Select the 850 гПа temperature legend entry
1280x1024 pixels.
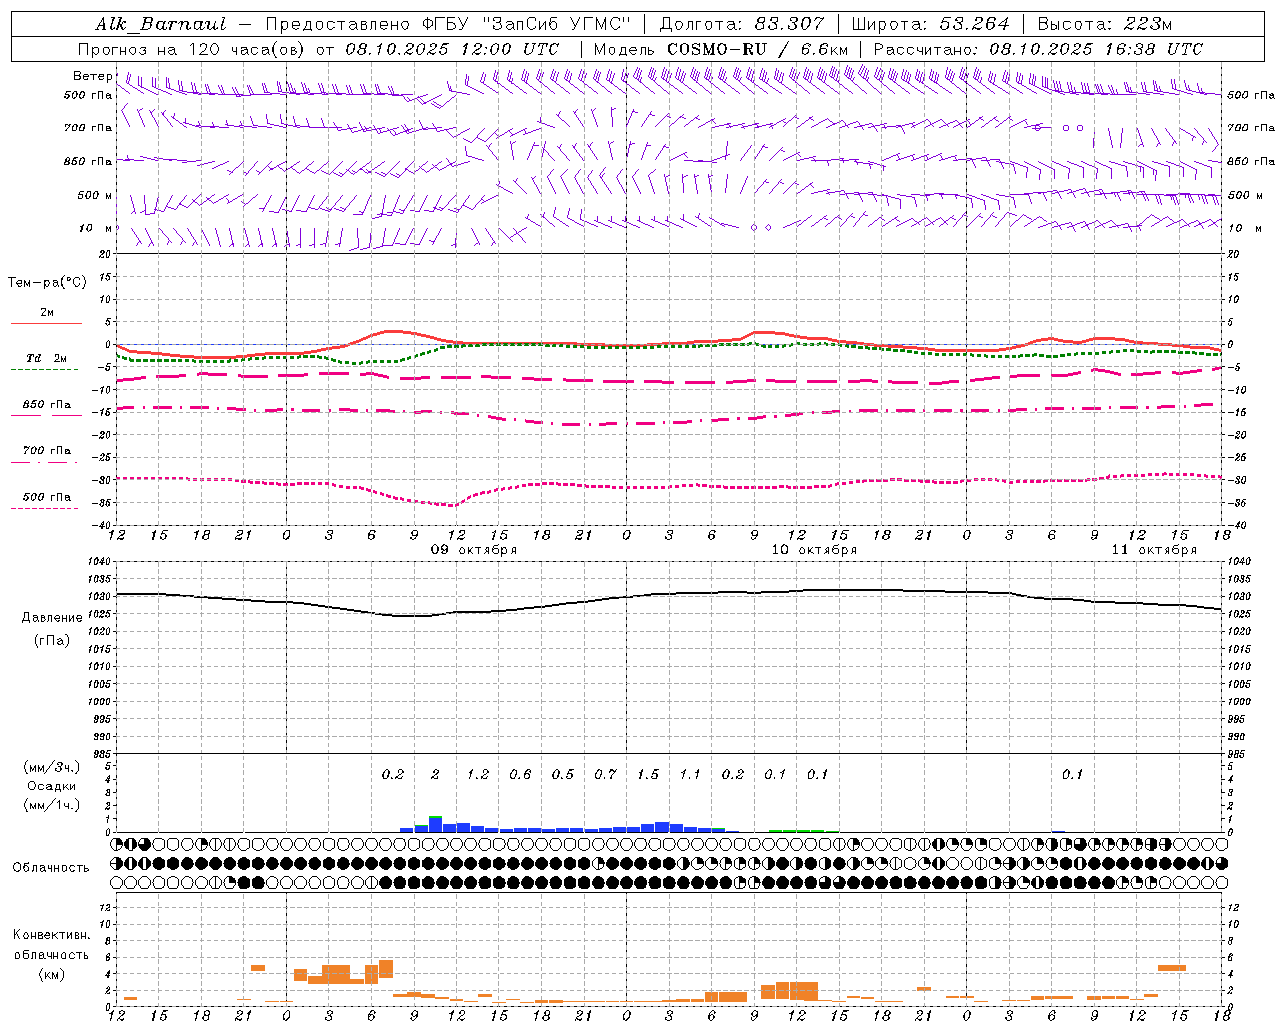(47, 405)
